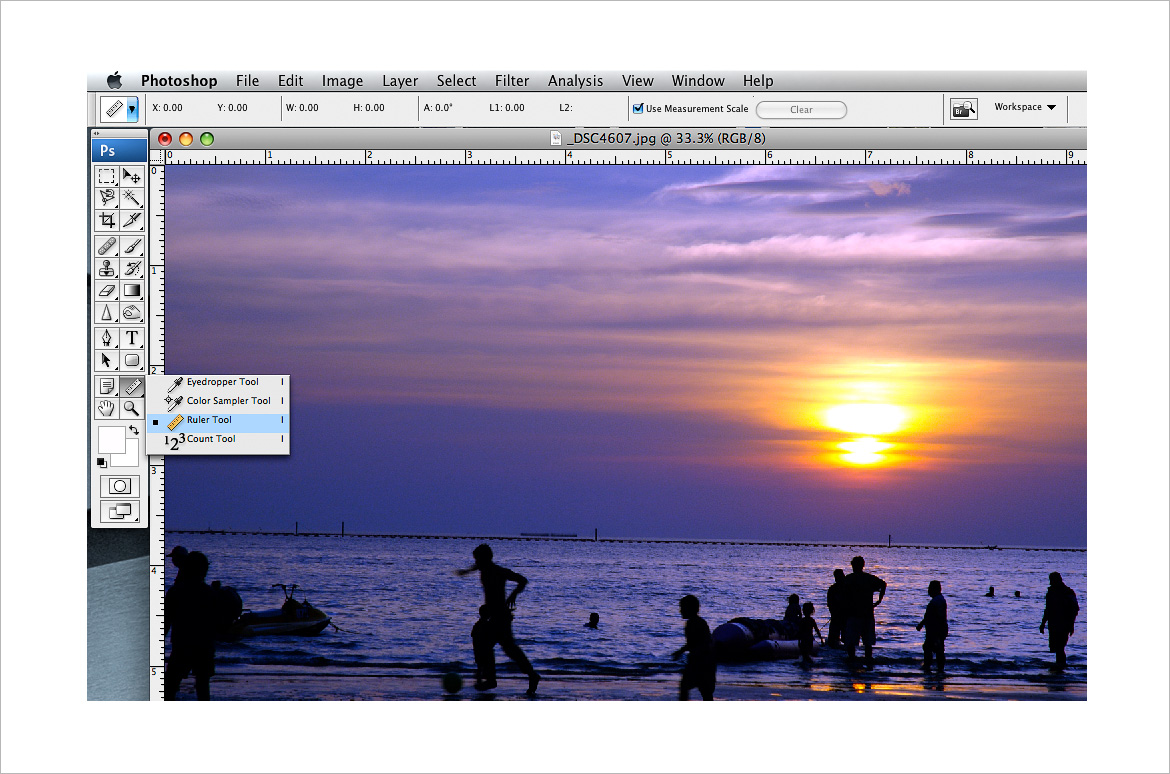Open the Ruler tool preset picker

tap(132, 109)
